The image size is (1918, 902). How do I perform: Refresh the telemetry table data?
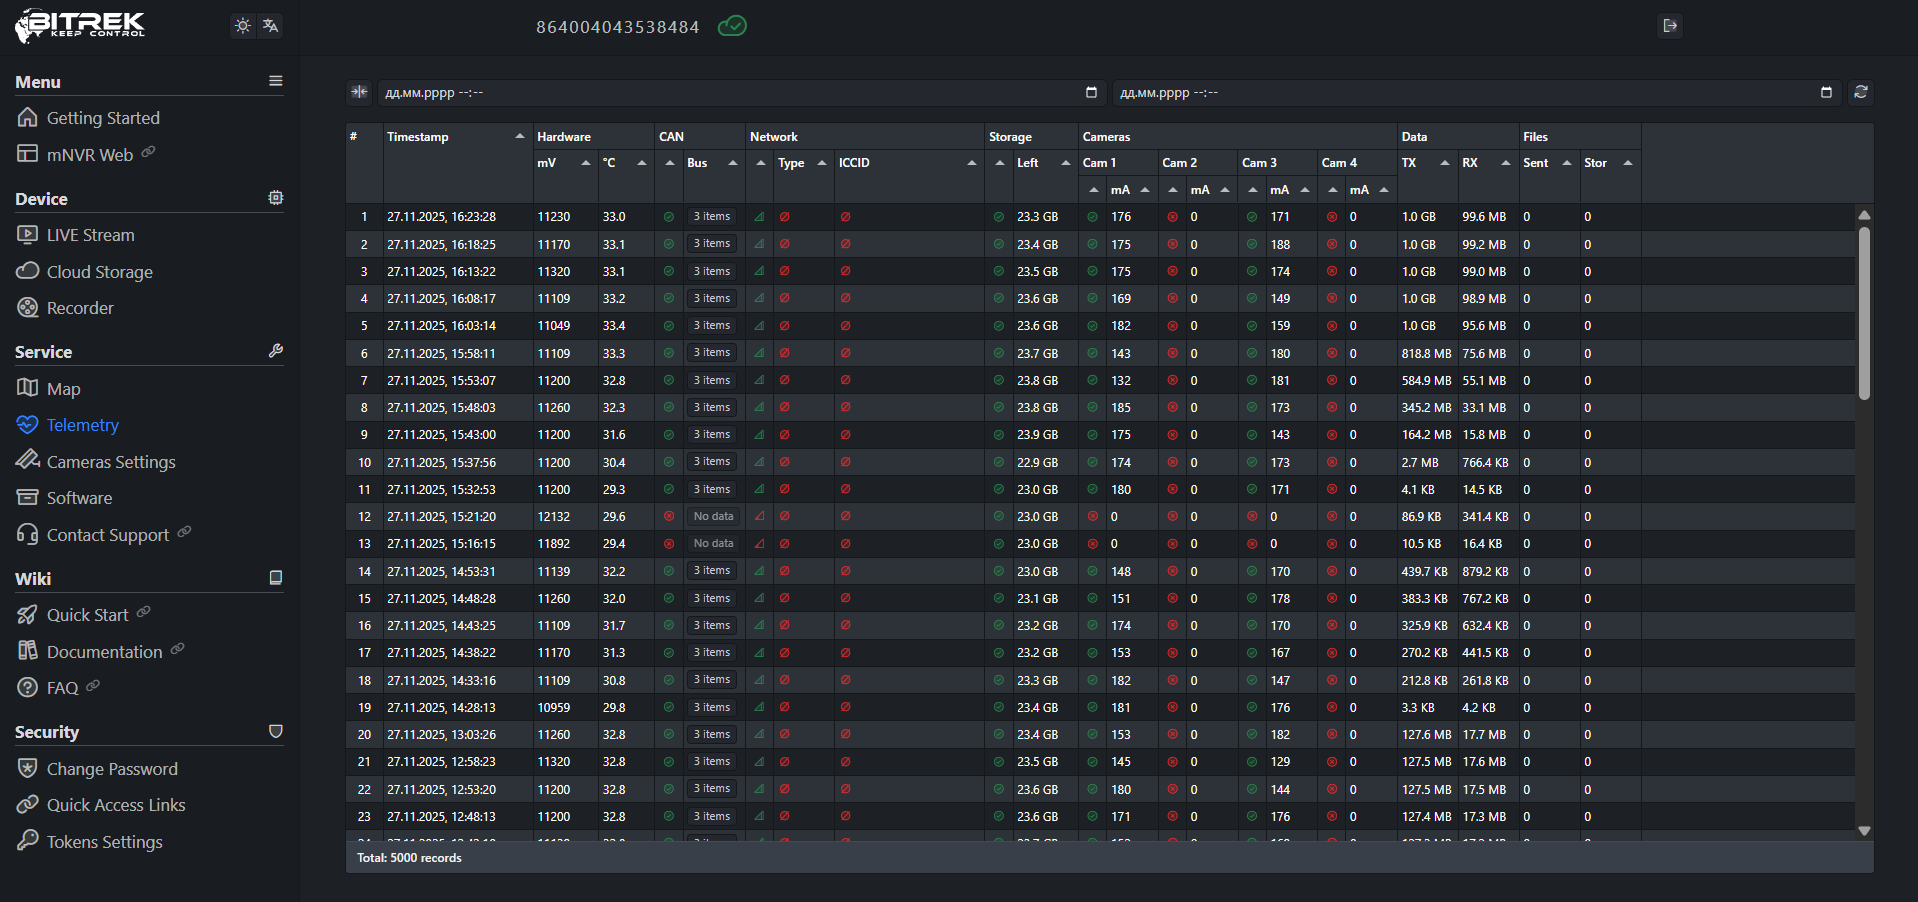click(1860, 92)
